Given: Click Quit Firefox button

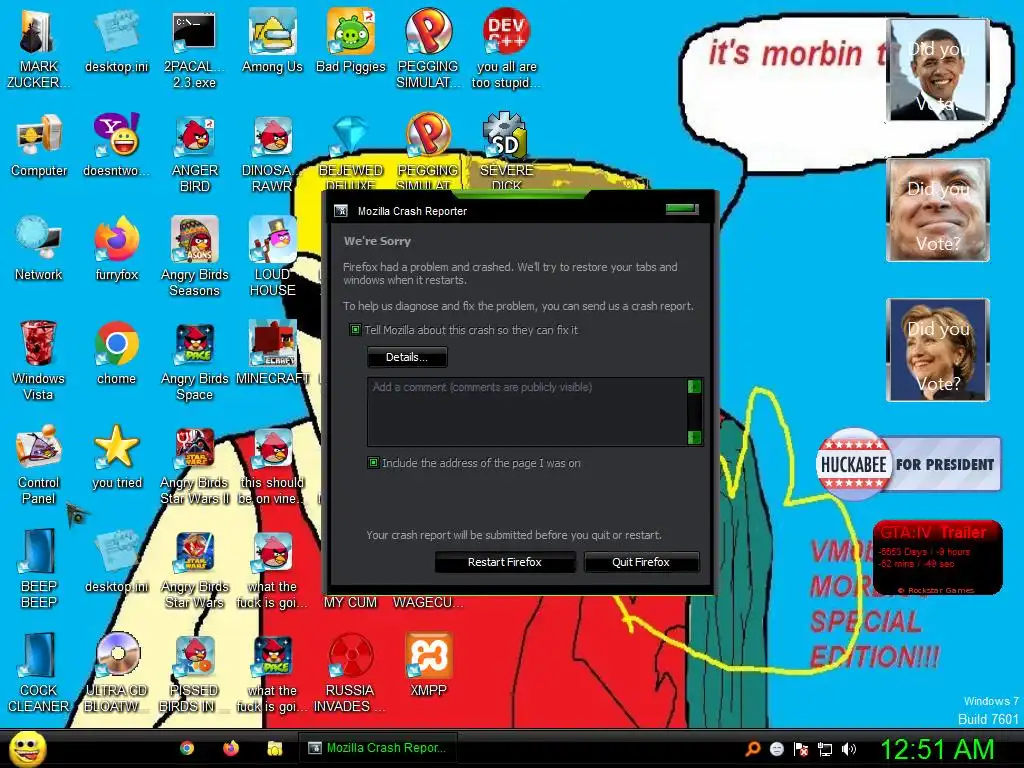Looking at the screenshot, I should coord(641,562).
